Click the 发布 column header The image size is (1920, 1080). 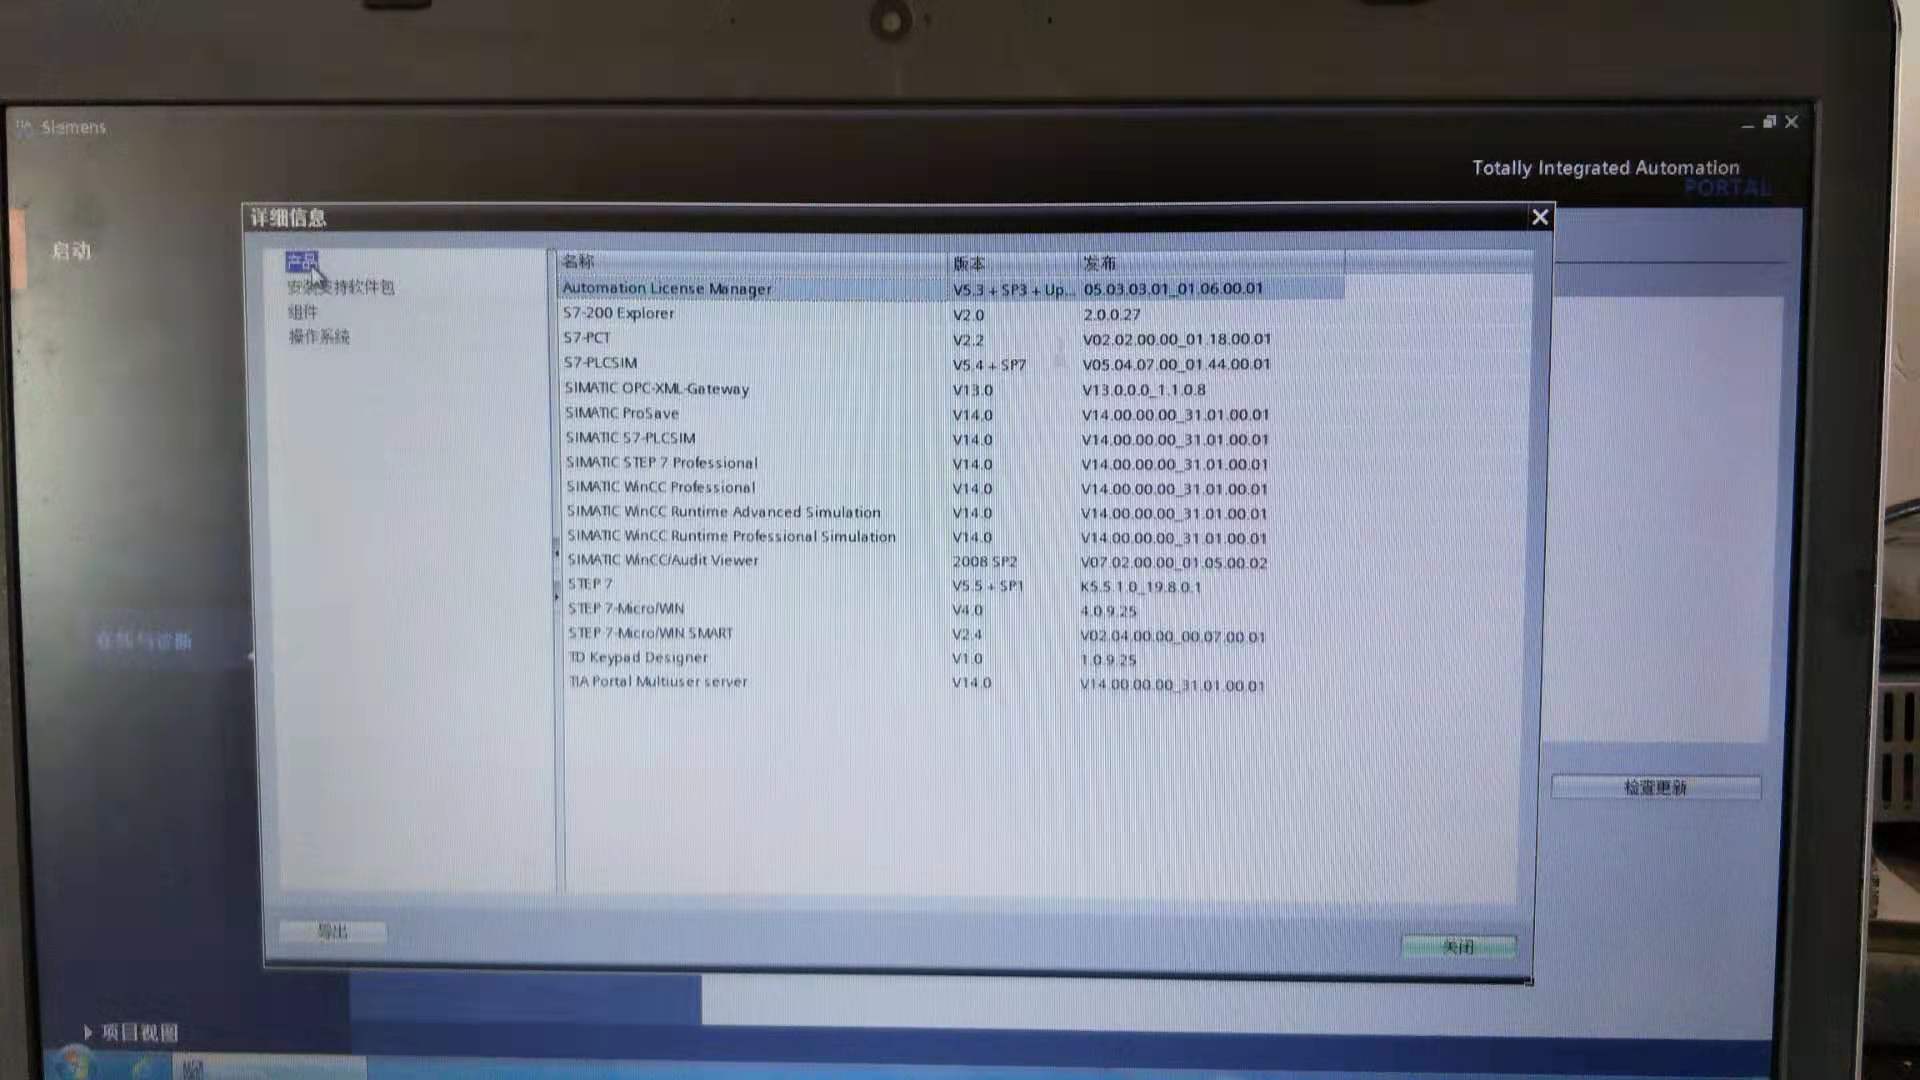(1099, 263)
